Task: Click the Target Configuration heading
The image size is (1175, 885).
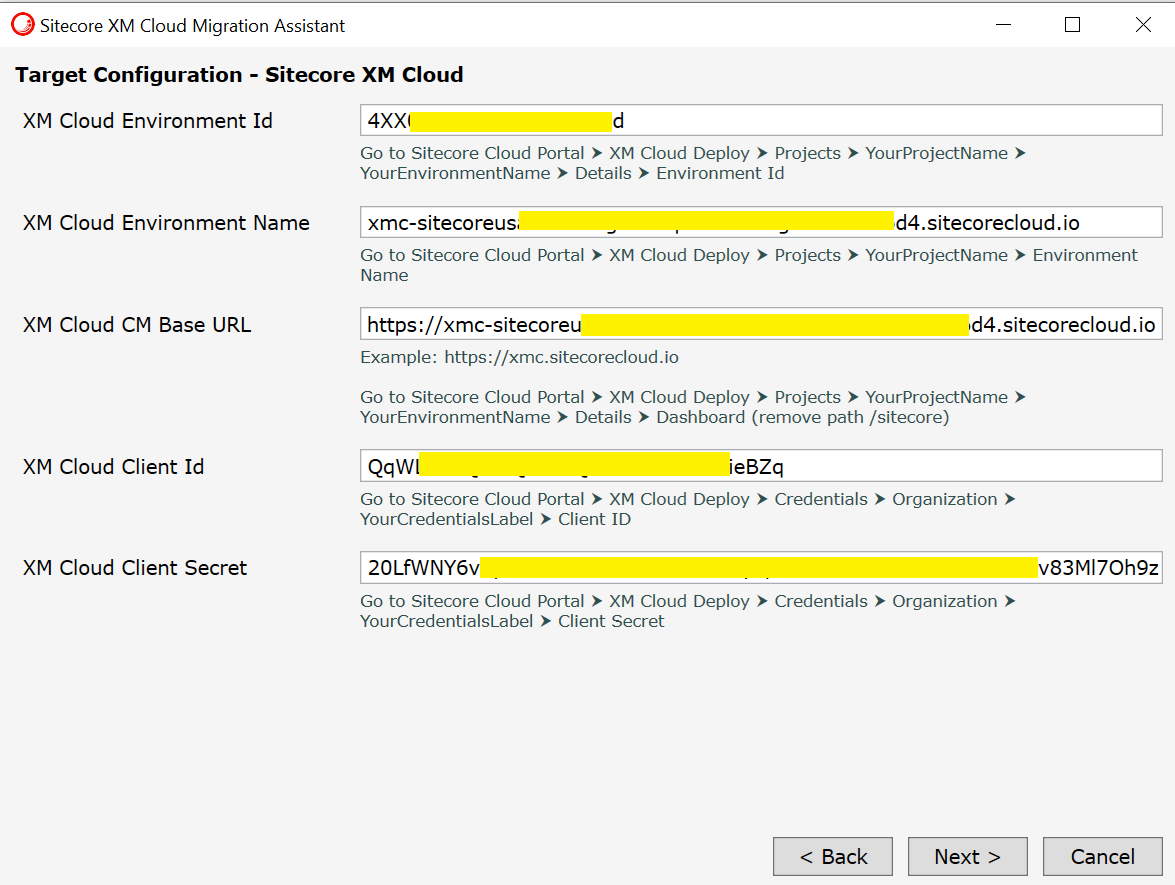Action: [x=239, y=75]
